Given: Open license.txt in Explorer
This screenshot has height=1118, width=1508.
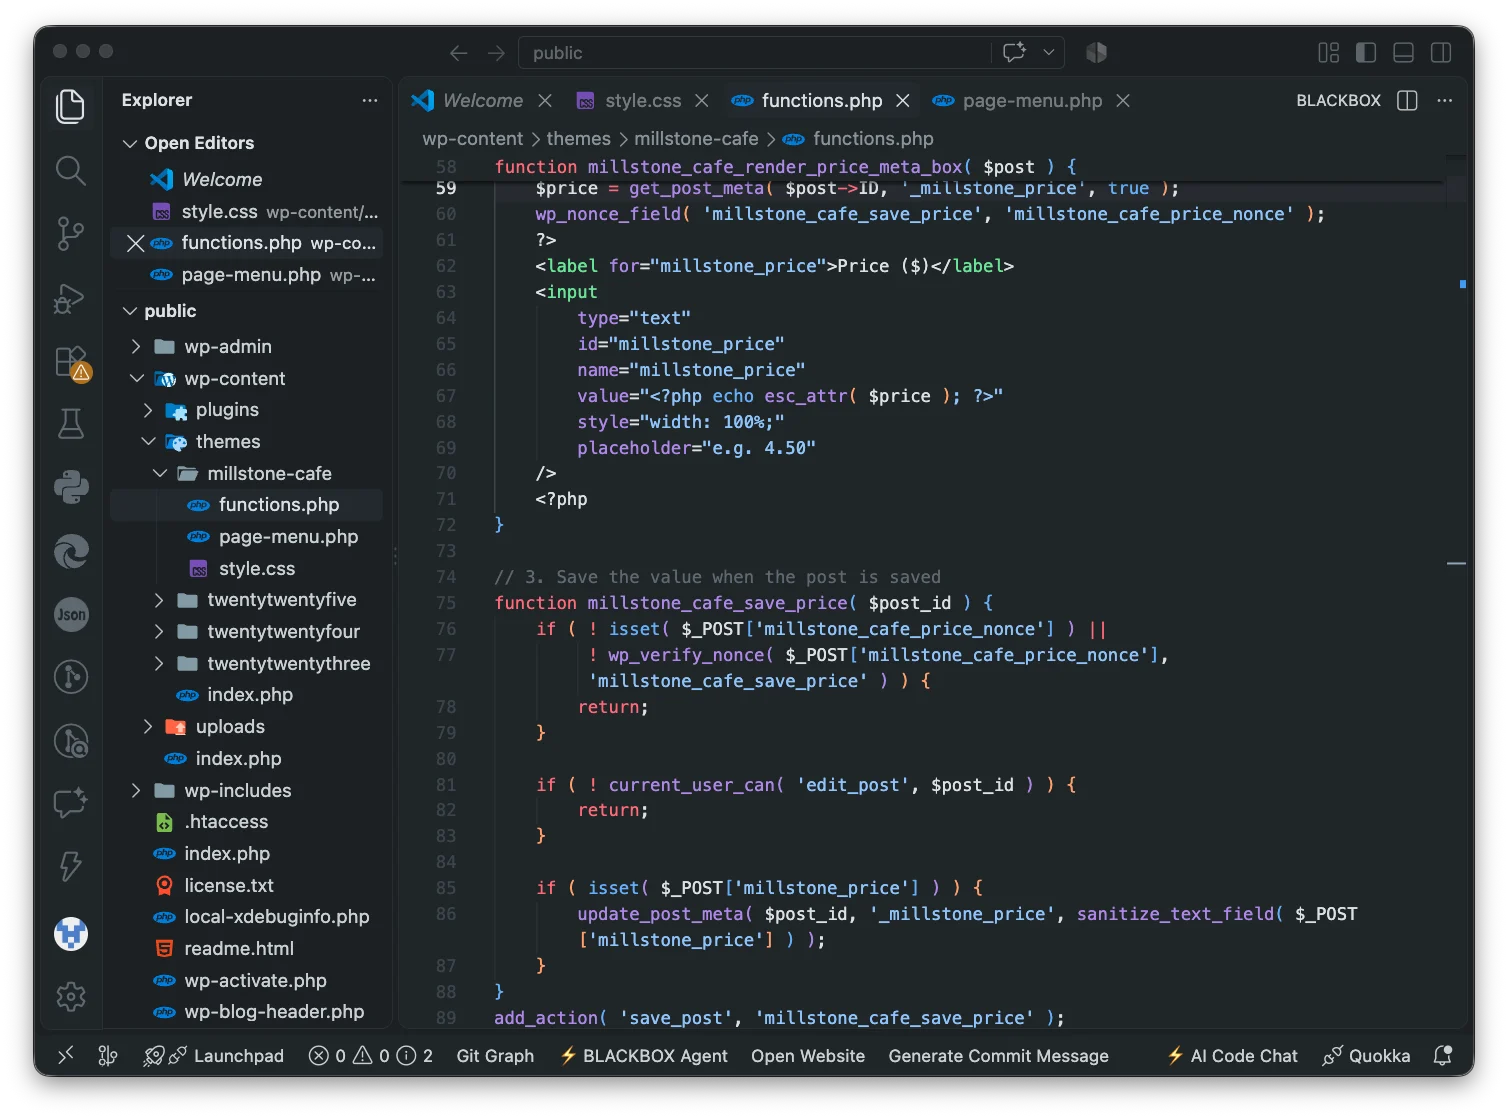Looking at the screenshot, I should pyautogui.click(x=229, y=885).
